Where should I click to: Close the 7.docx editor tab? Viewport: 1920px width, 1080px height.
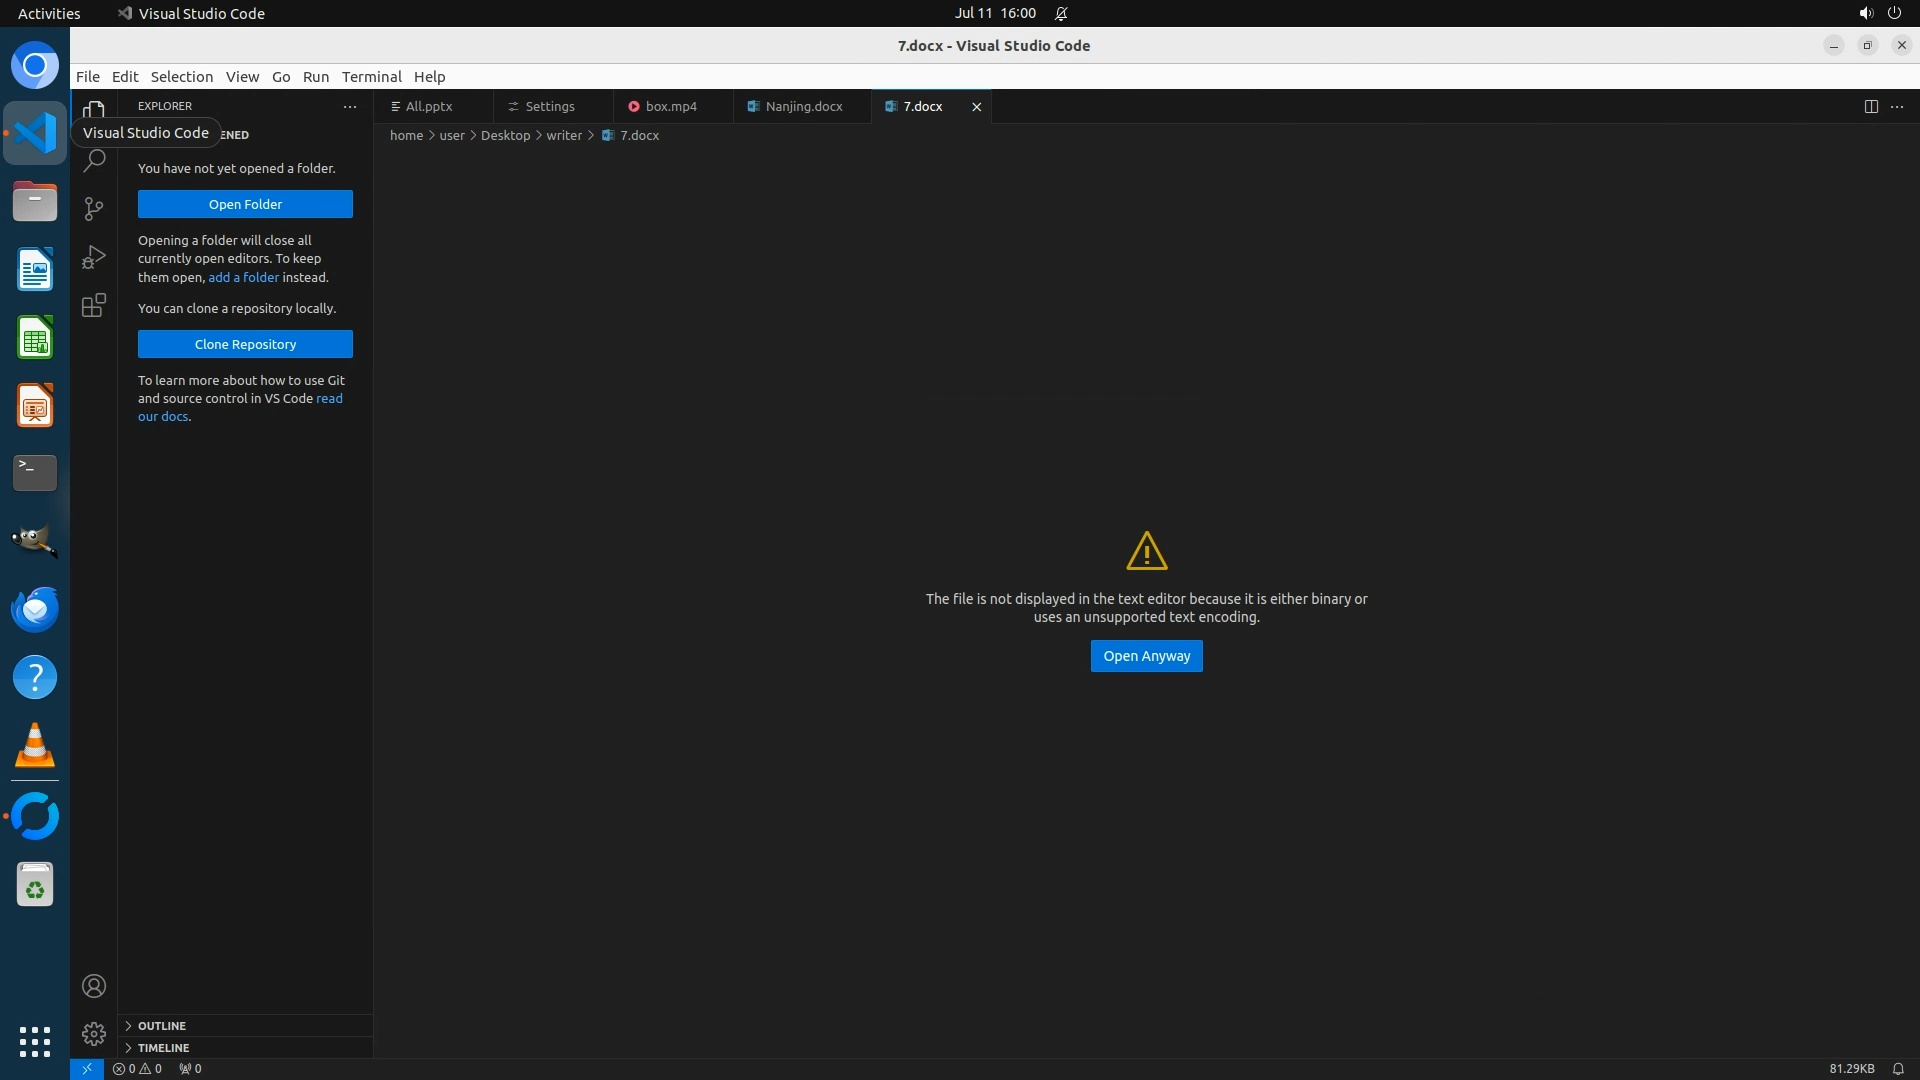pos(977,106)
